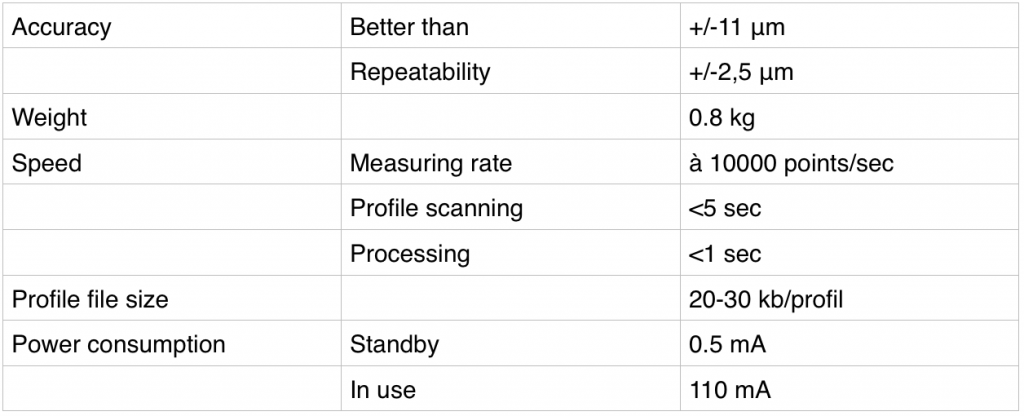Select the <1 sec value cell
The height and width of the screenshot is (416, 1024).
[x=724, y=254]
